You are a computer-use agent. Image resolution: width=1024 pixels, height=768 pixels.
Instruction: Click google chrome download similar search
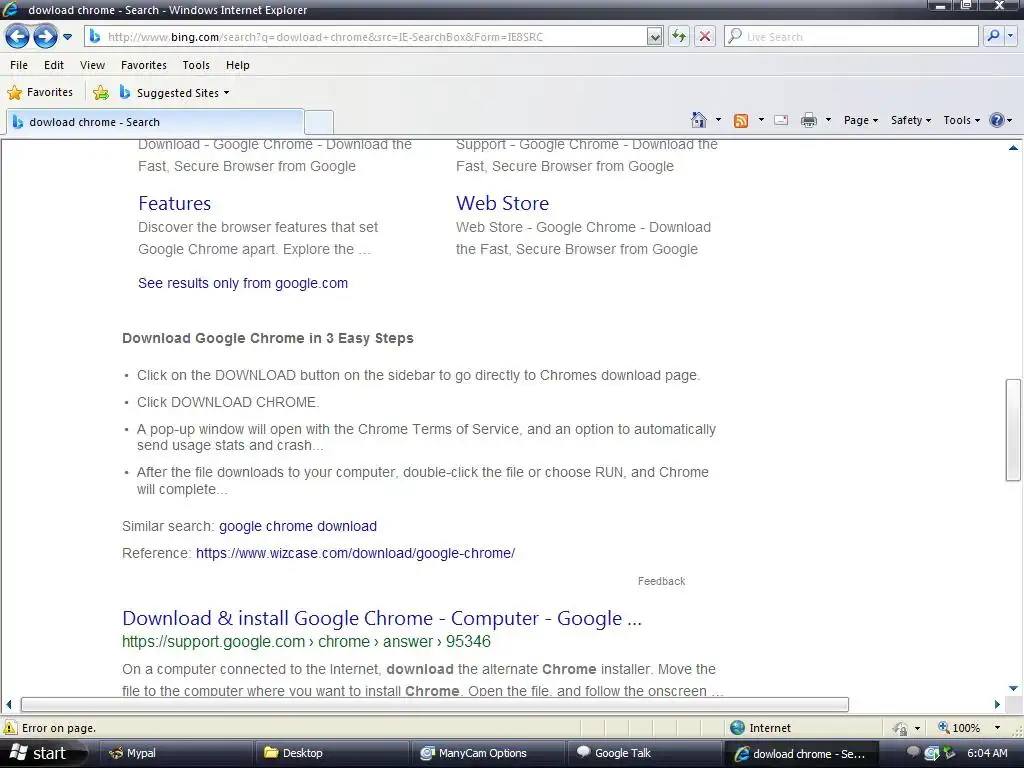point(298,526)
